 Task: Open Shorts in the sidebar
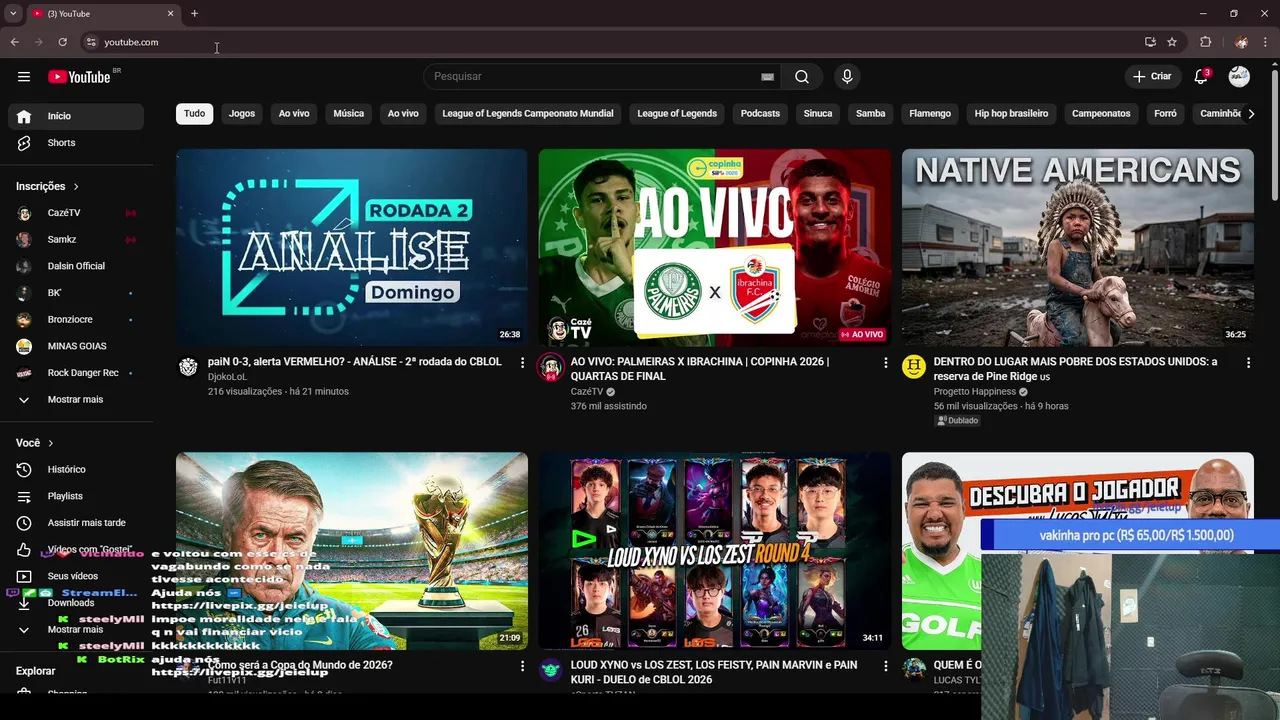pyautogui.click(x=76, y=143)
